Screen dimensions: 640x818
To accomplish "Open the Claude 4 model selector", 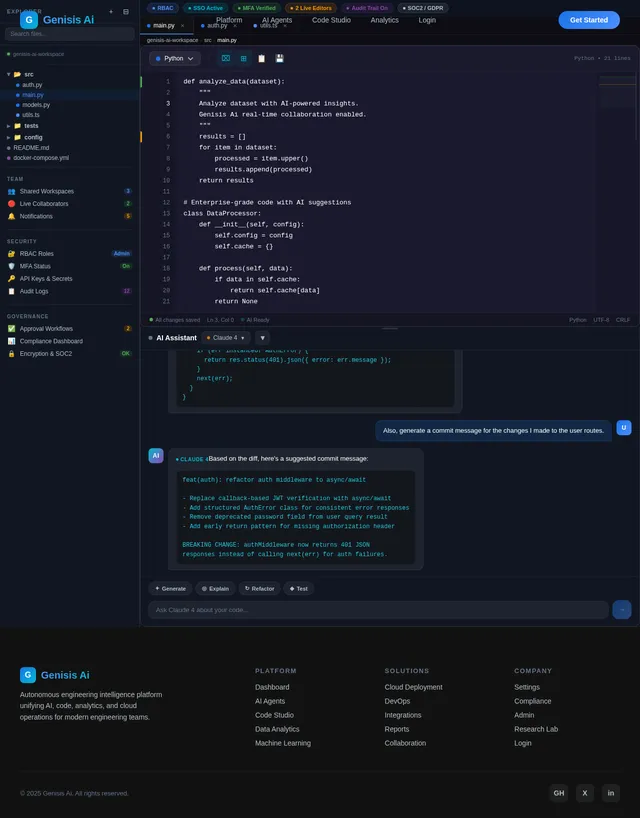I will (x=226, y=338).
